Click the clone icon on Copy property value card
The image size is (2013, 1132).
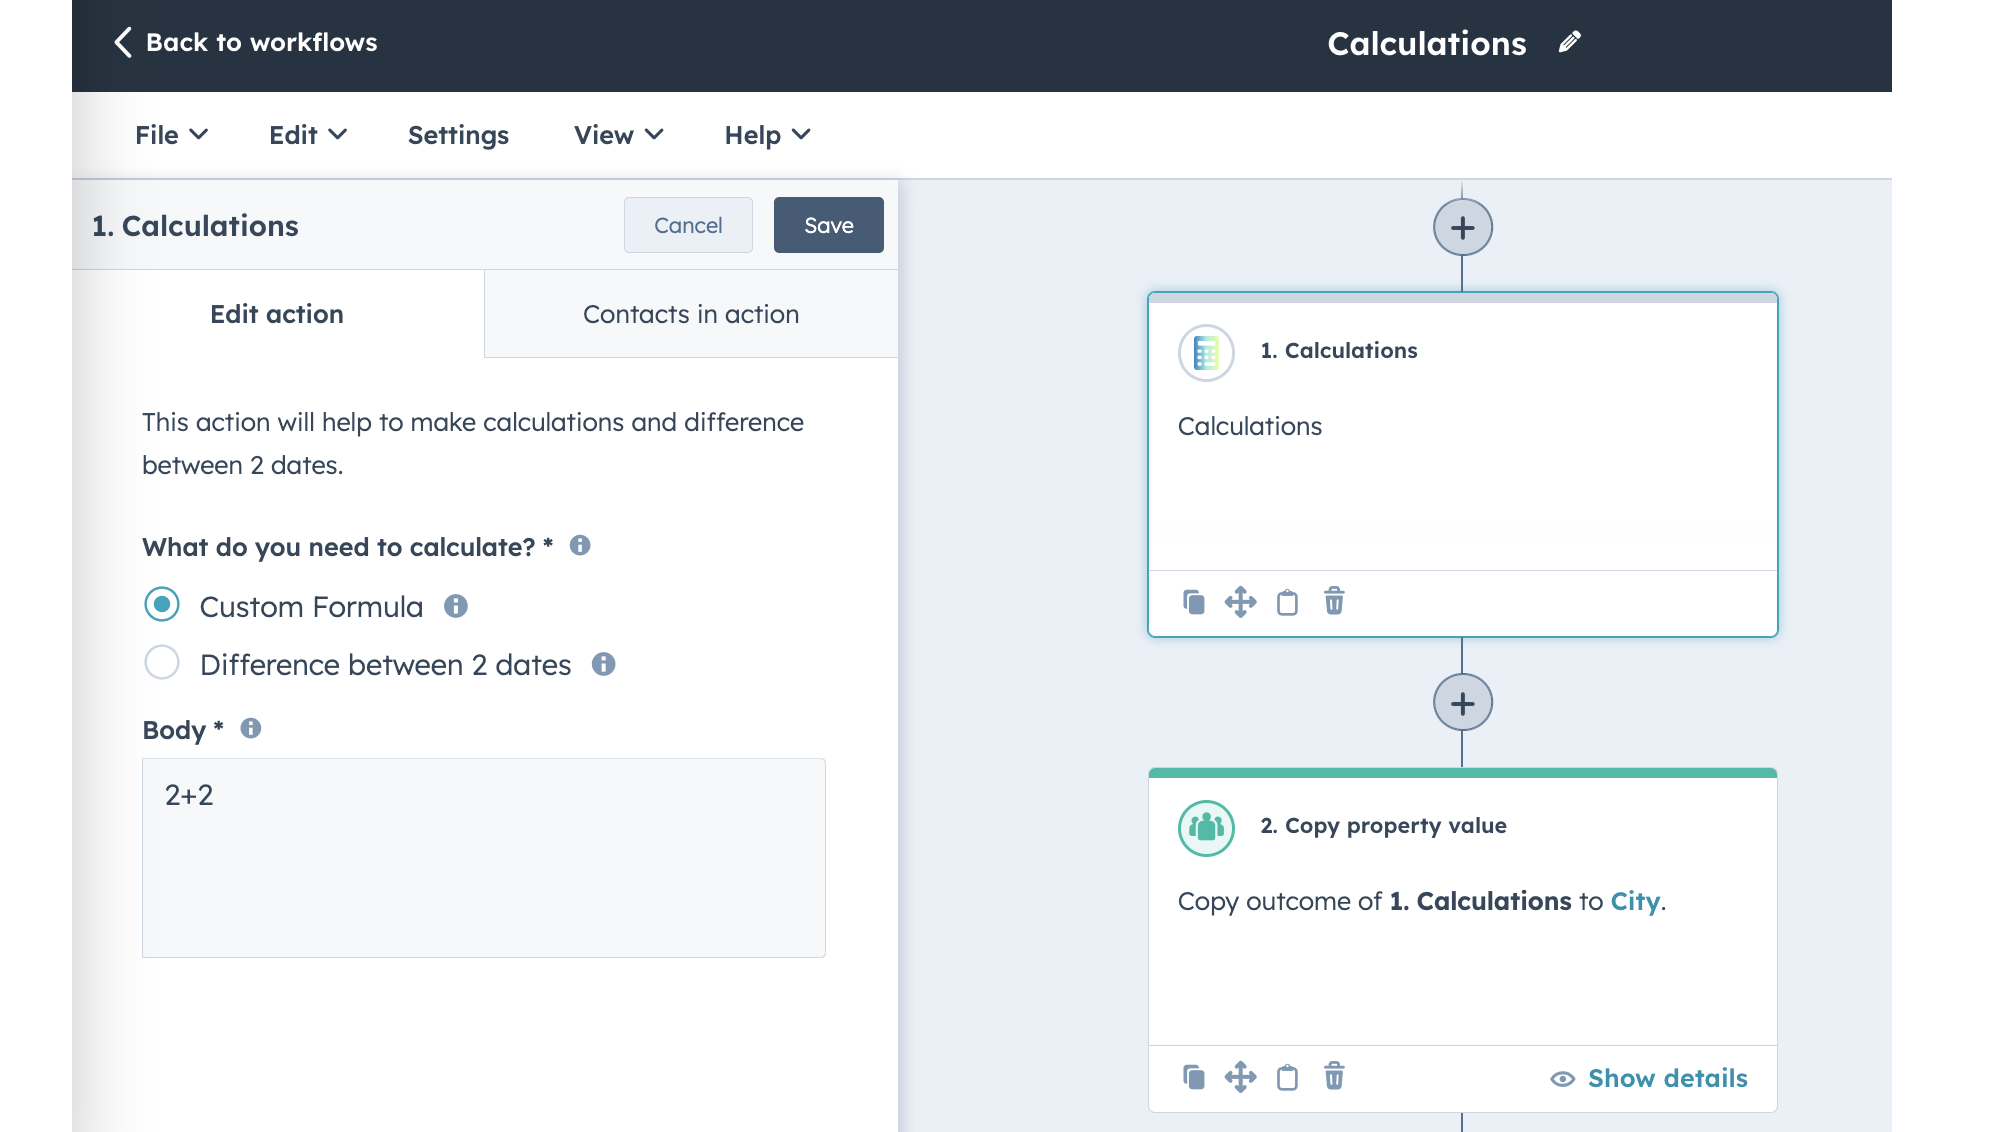tap(1193, 1077)
